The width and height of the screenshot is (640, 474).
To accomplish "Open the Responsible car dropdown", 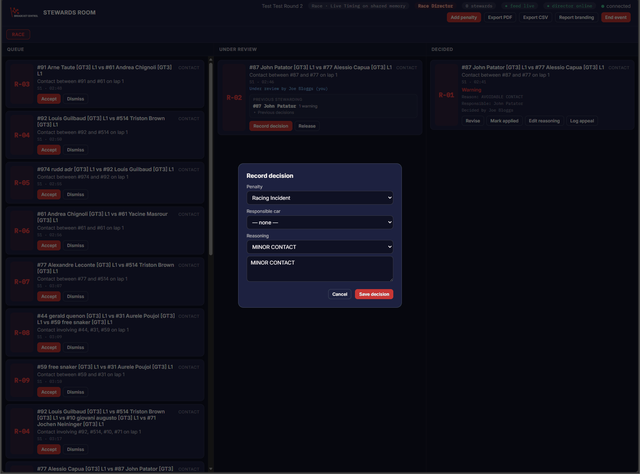I will pyautogui.click(x=320, y=223).
